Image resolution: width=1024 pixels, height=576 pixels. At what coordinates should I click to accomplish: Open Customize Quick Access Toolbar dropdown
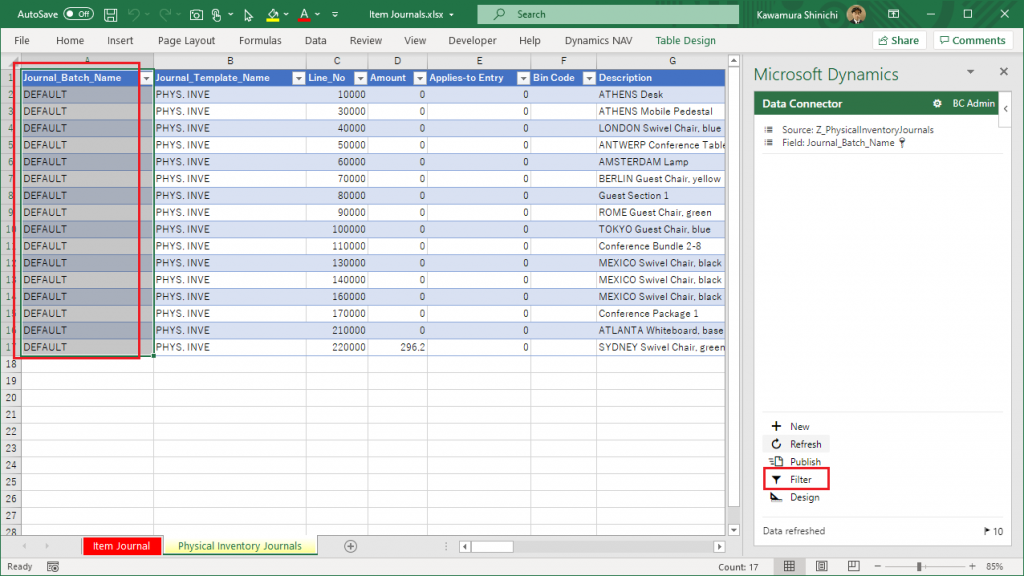point(335,14)
